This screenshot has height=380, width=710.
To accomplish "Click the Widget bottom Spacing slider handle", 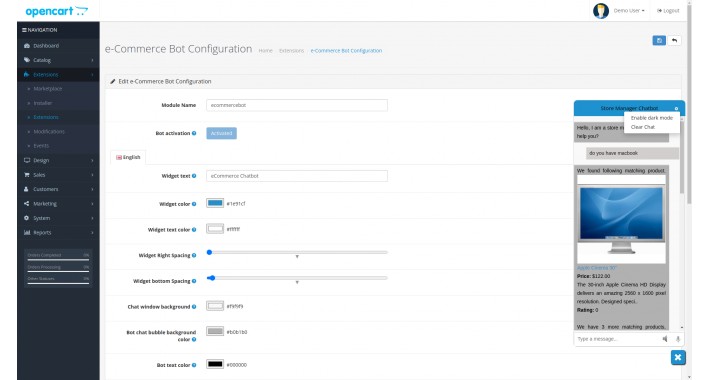I will (x=211, y=278).
